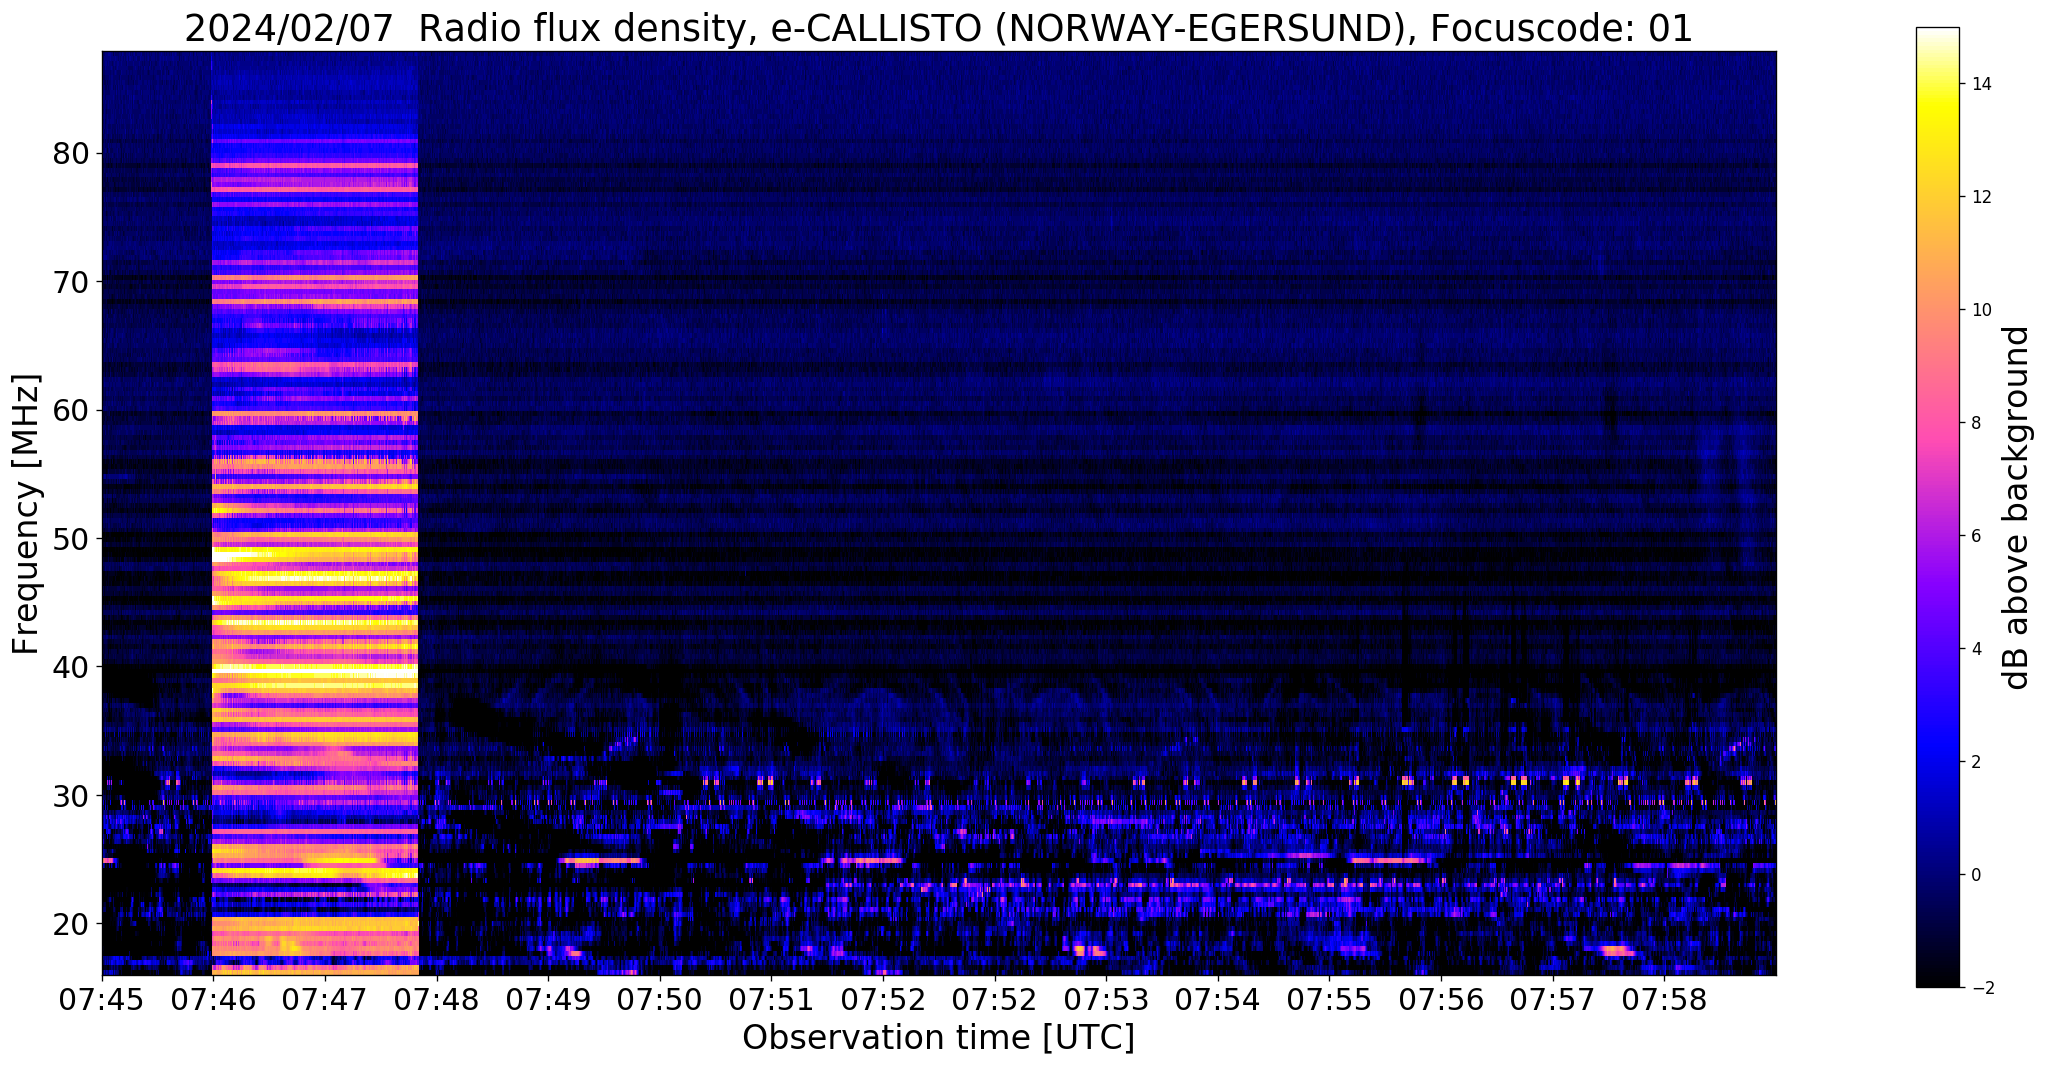Select the 07:58 time tick label
Image resolution: width=2047 pixels, height=1067 pixels.
pyautogui.click(x=1665, y=998)
